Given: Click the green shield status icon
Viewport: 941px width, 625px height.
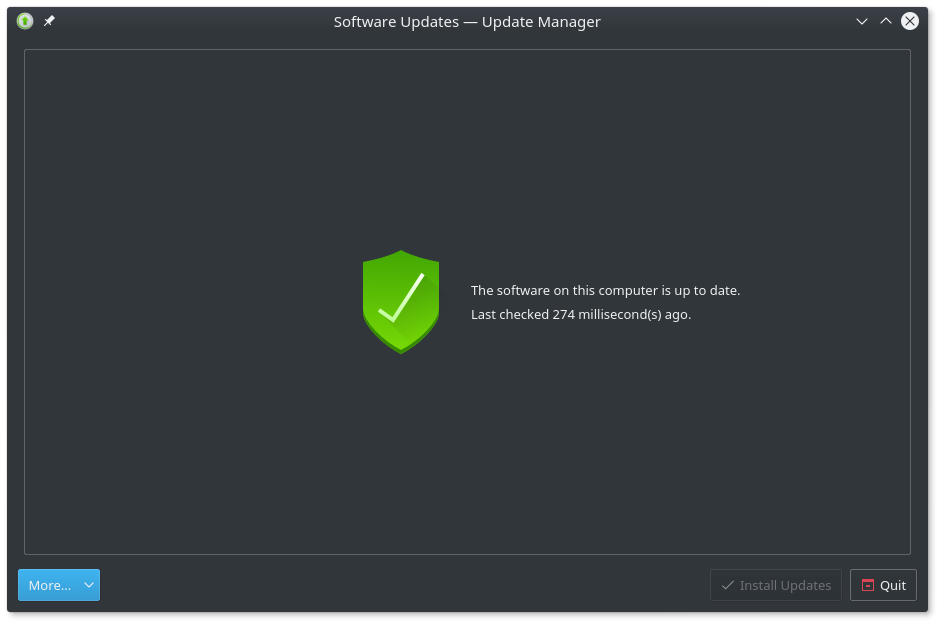Looking at the screenshot, I should click(x=400, y=301).
